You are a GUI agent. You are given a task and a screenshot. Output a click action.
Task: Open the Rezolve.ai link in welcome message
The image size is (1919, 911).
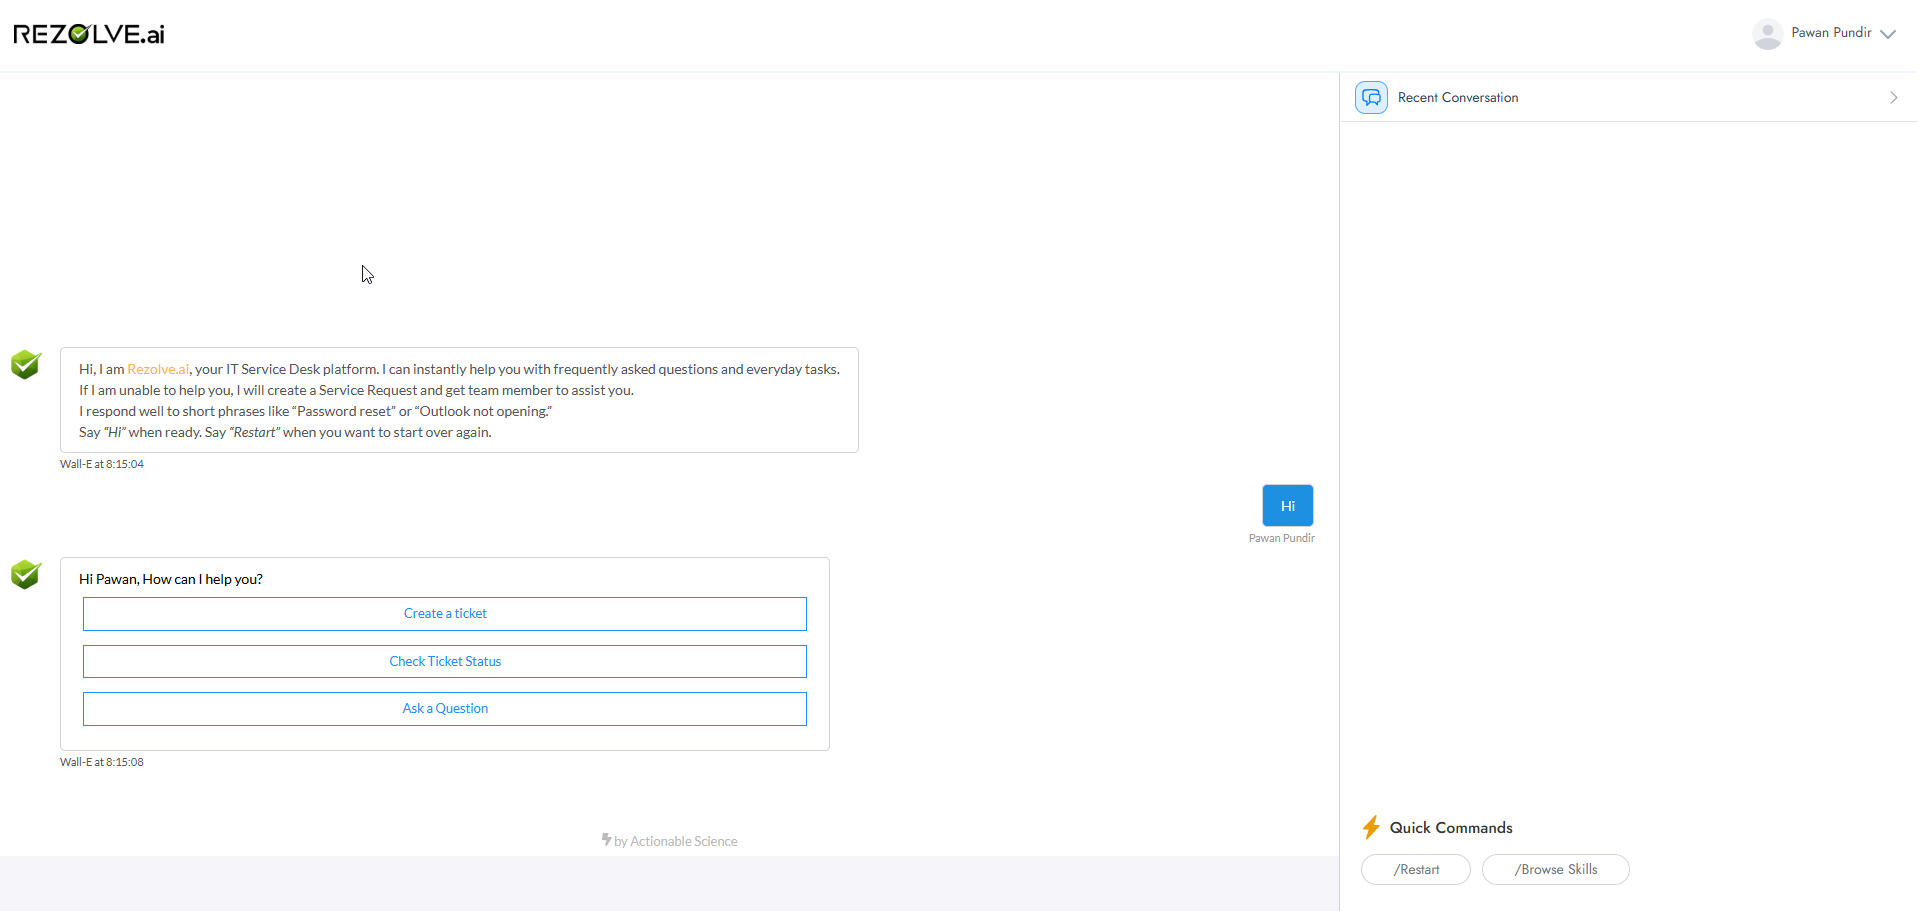[x=158, y=369]
